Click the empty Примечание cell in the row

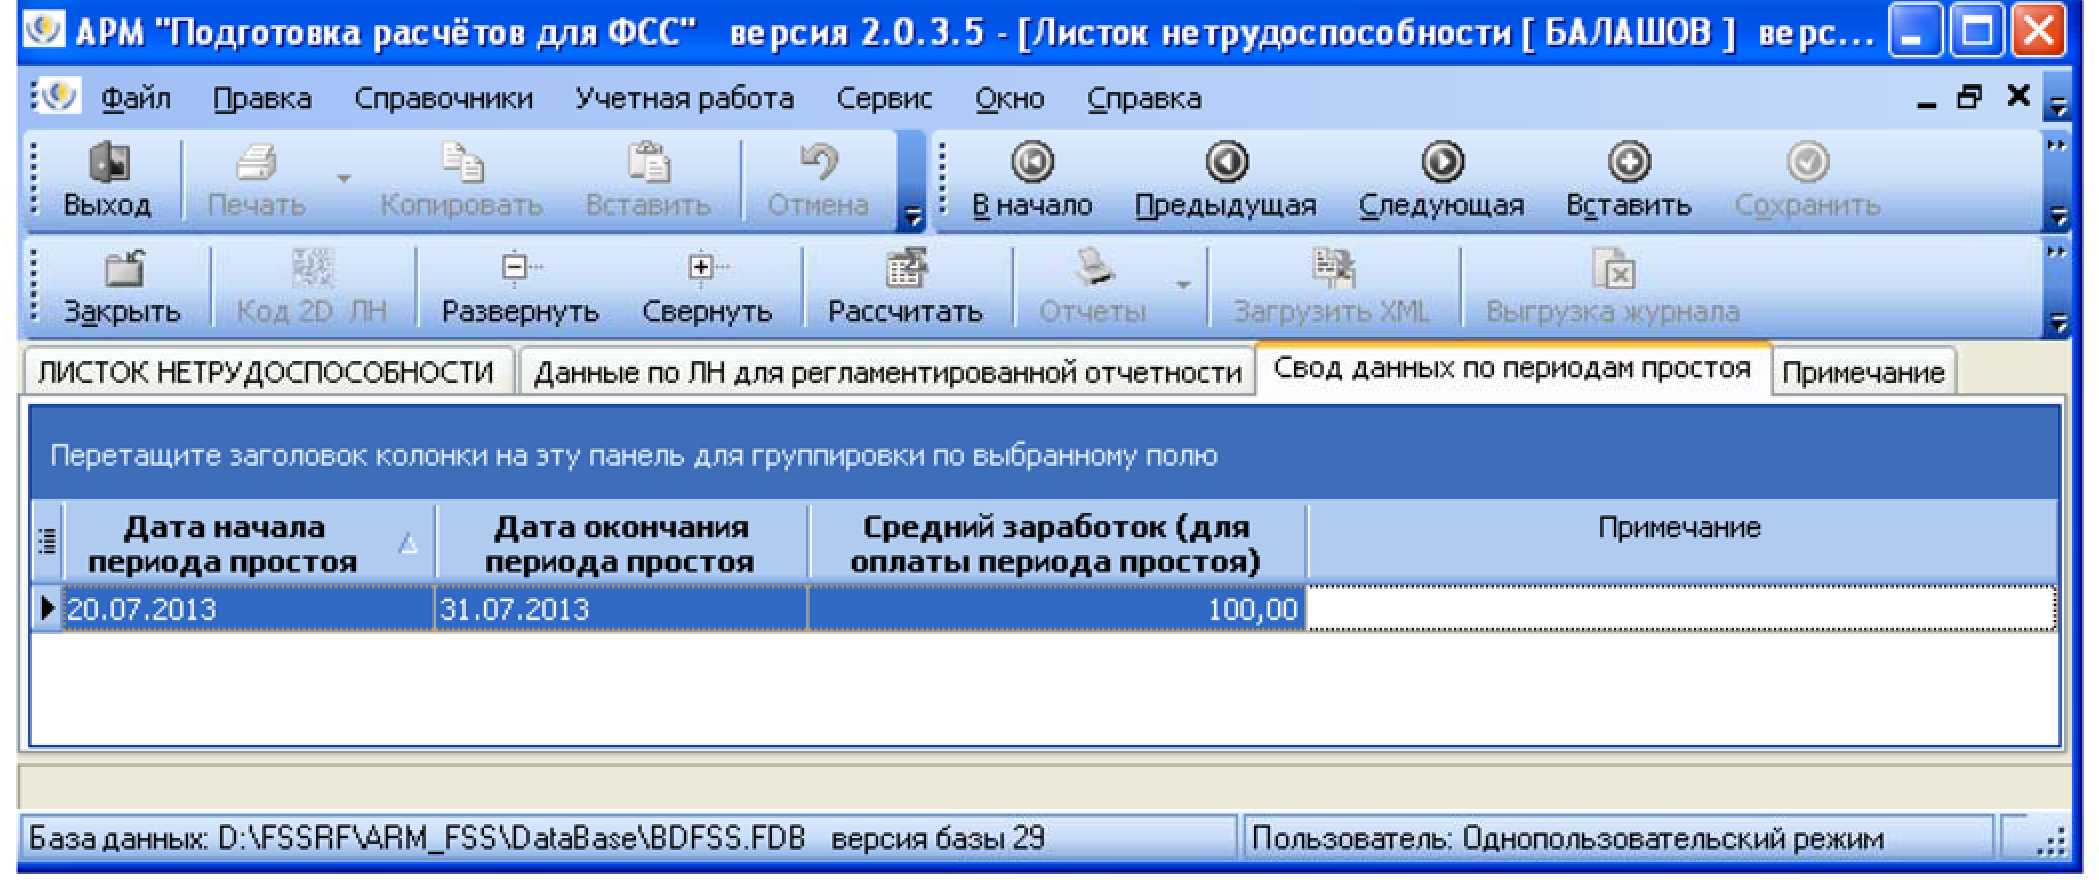pyautogui.click(x=1681, y=609)
